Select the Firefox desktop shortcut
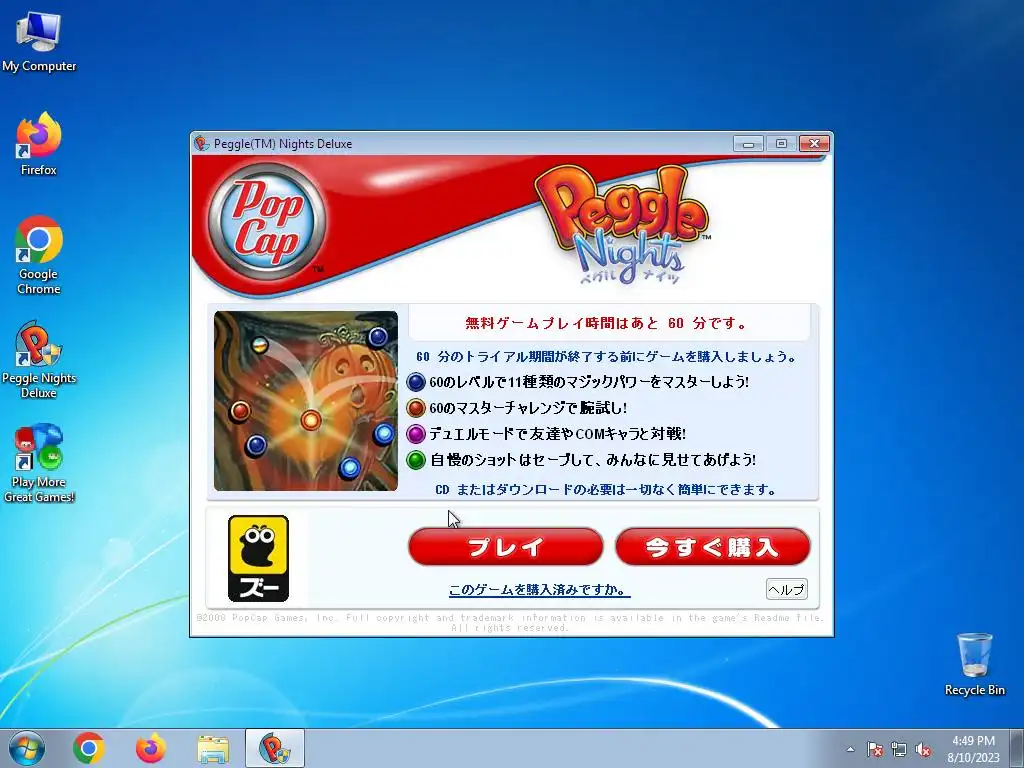1024x768 pixels. click(39, 144)
